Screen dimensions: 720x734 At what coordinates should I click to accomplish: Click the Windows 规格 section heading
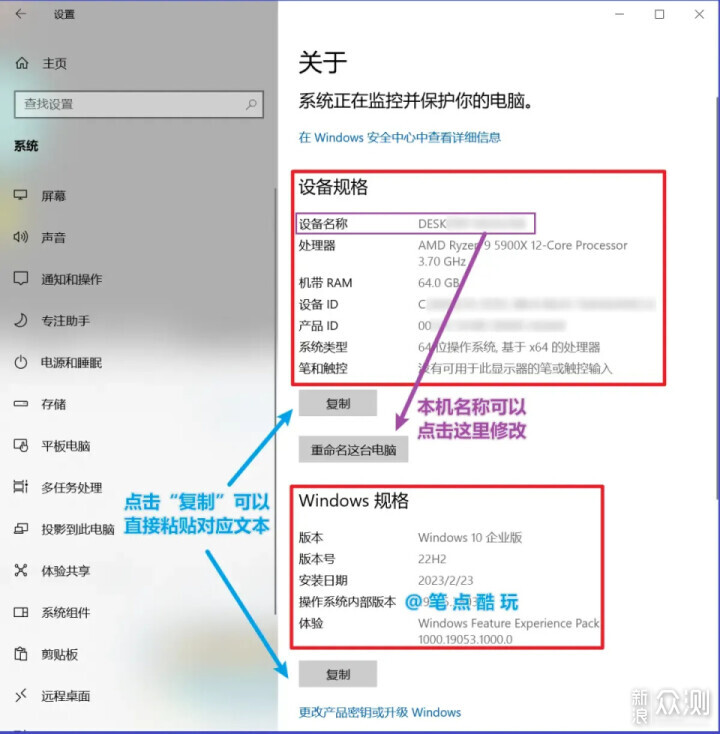(x=353, y=501)
